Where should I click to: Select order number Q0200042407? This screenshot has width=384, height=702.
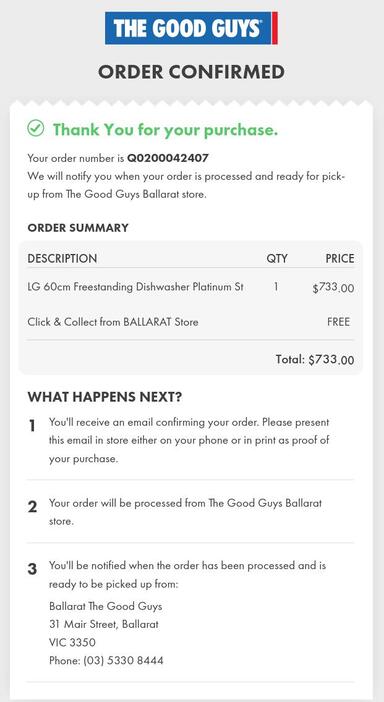coord(168,158)
